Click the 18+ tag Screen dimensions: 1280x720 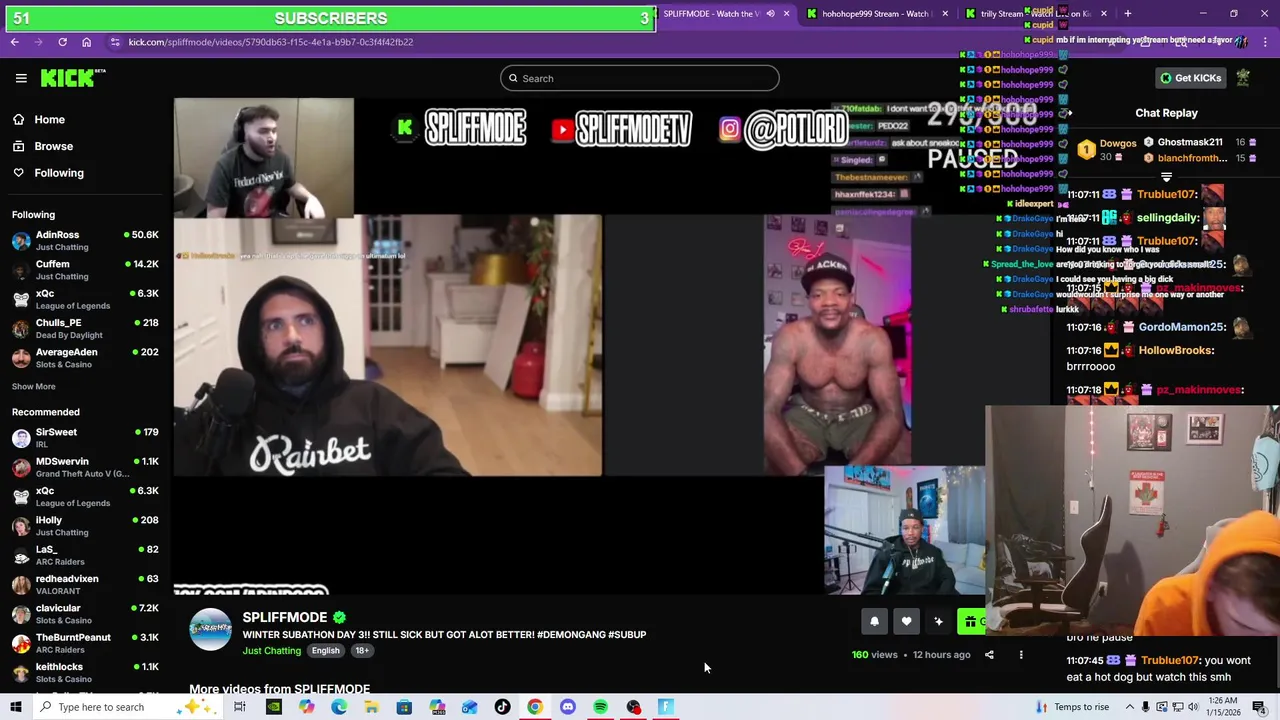pos(362,651)
